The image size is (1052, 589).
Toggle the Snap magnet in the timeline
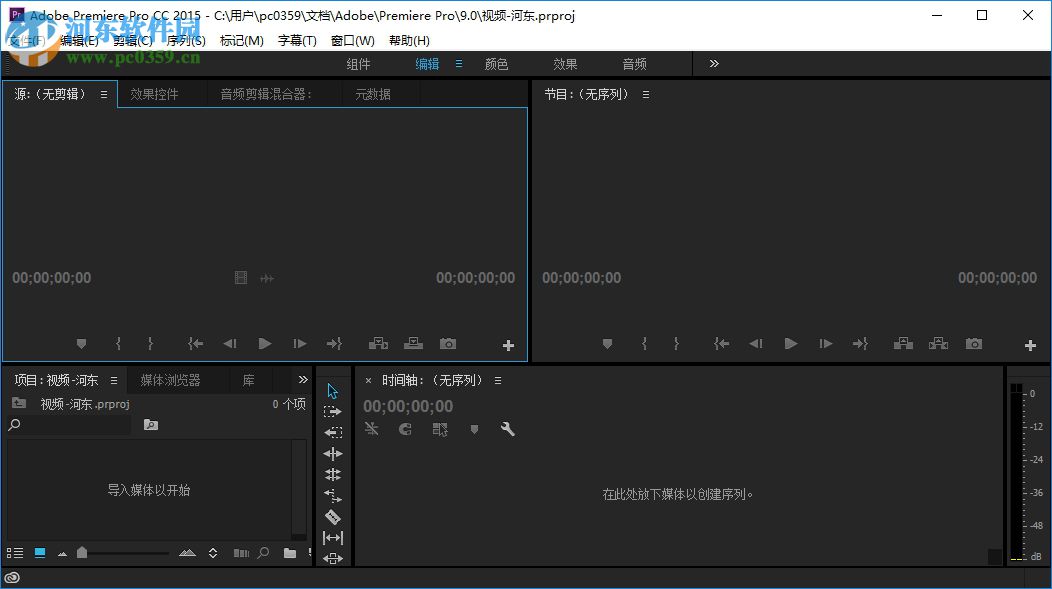coord(405,429)
